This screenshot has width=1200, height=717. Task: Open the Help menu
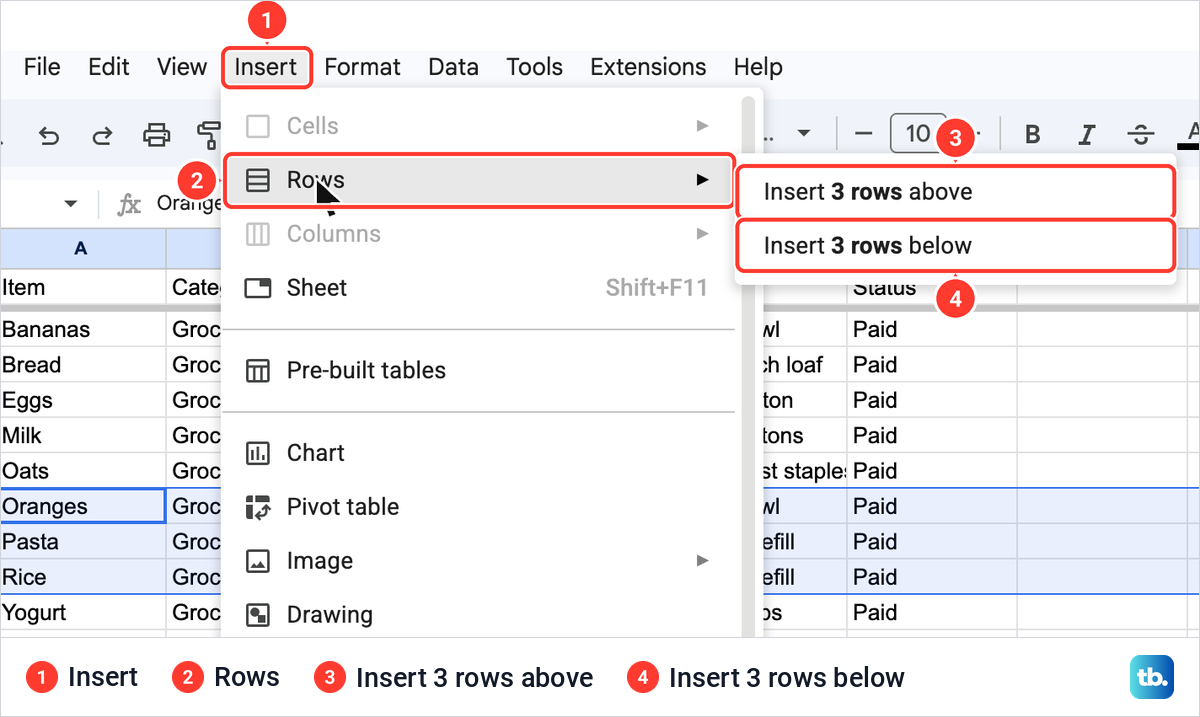[758, 67]
